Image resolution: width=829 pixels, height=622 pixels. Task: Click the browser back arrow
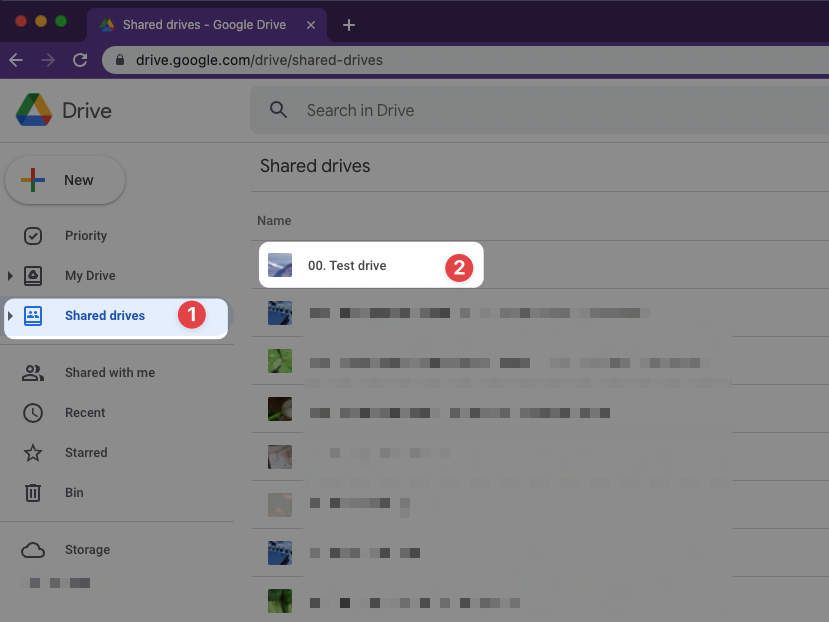(16, 60)
